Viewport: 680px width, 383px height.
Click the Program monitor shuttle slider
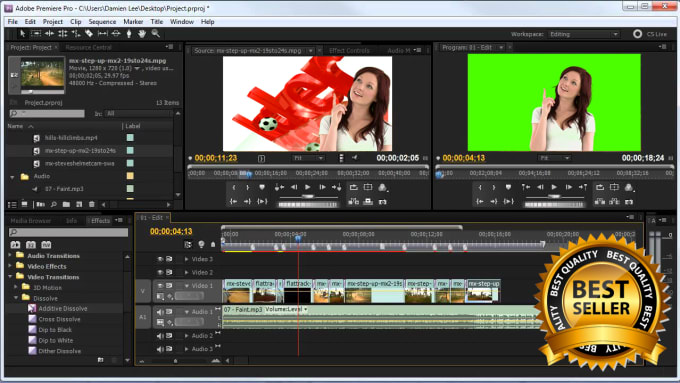[x=554, y=196]
